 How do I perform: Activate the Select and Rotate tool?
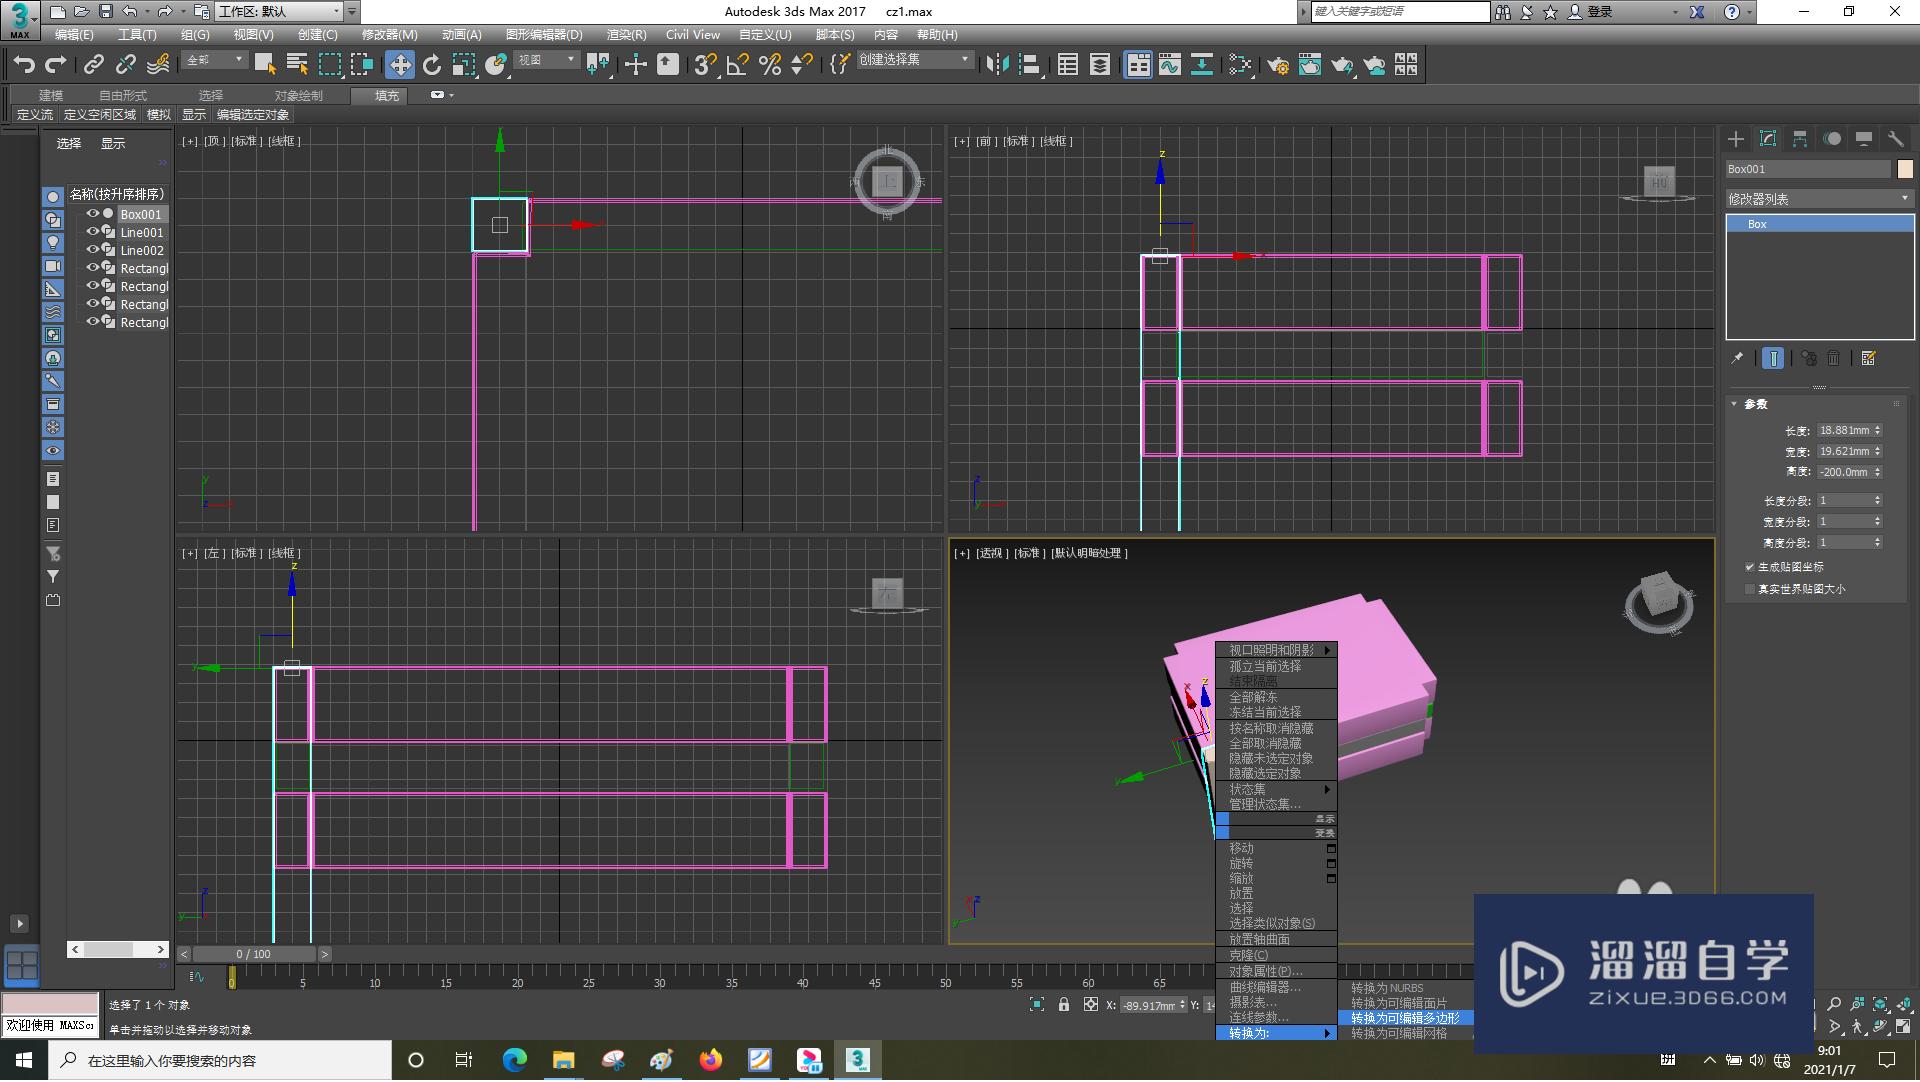[x=432, y=65]
